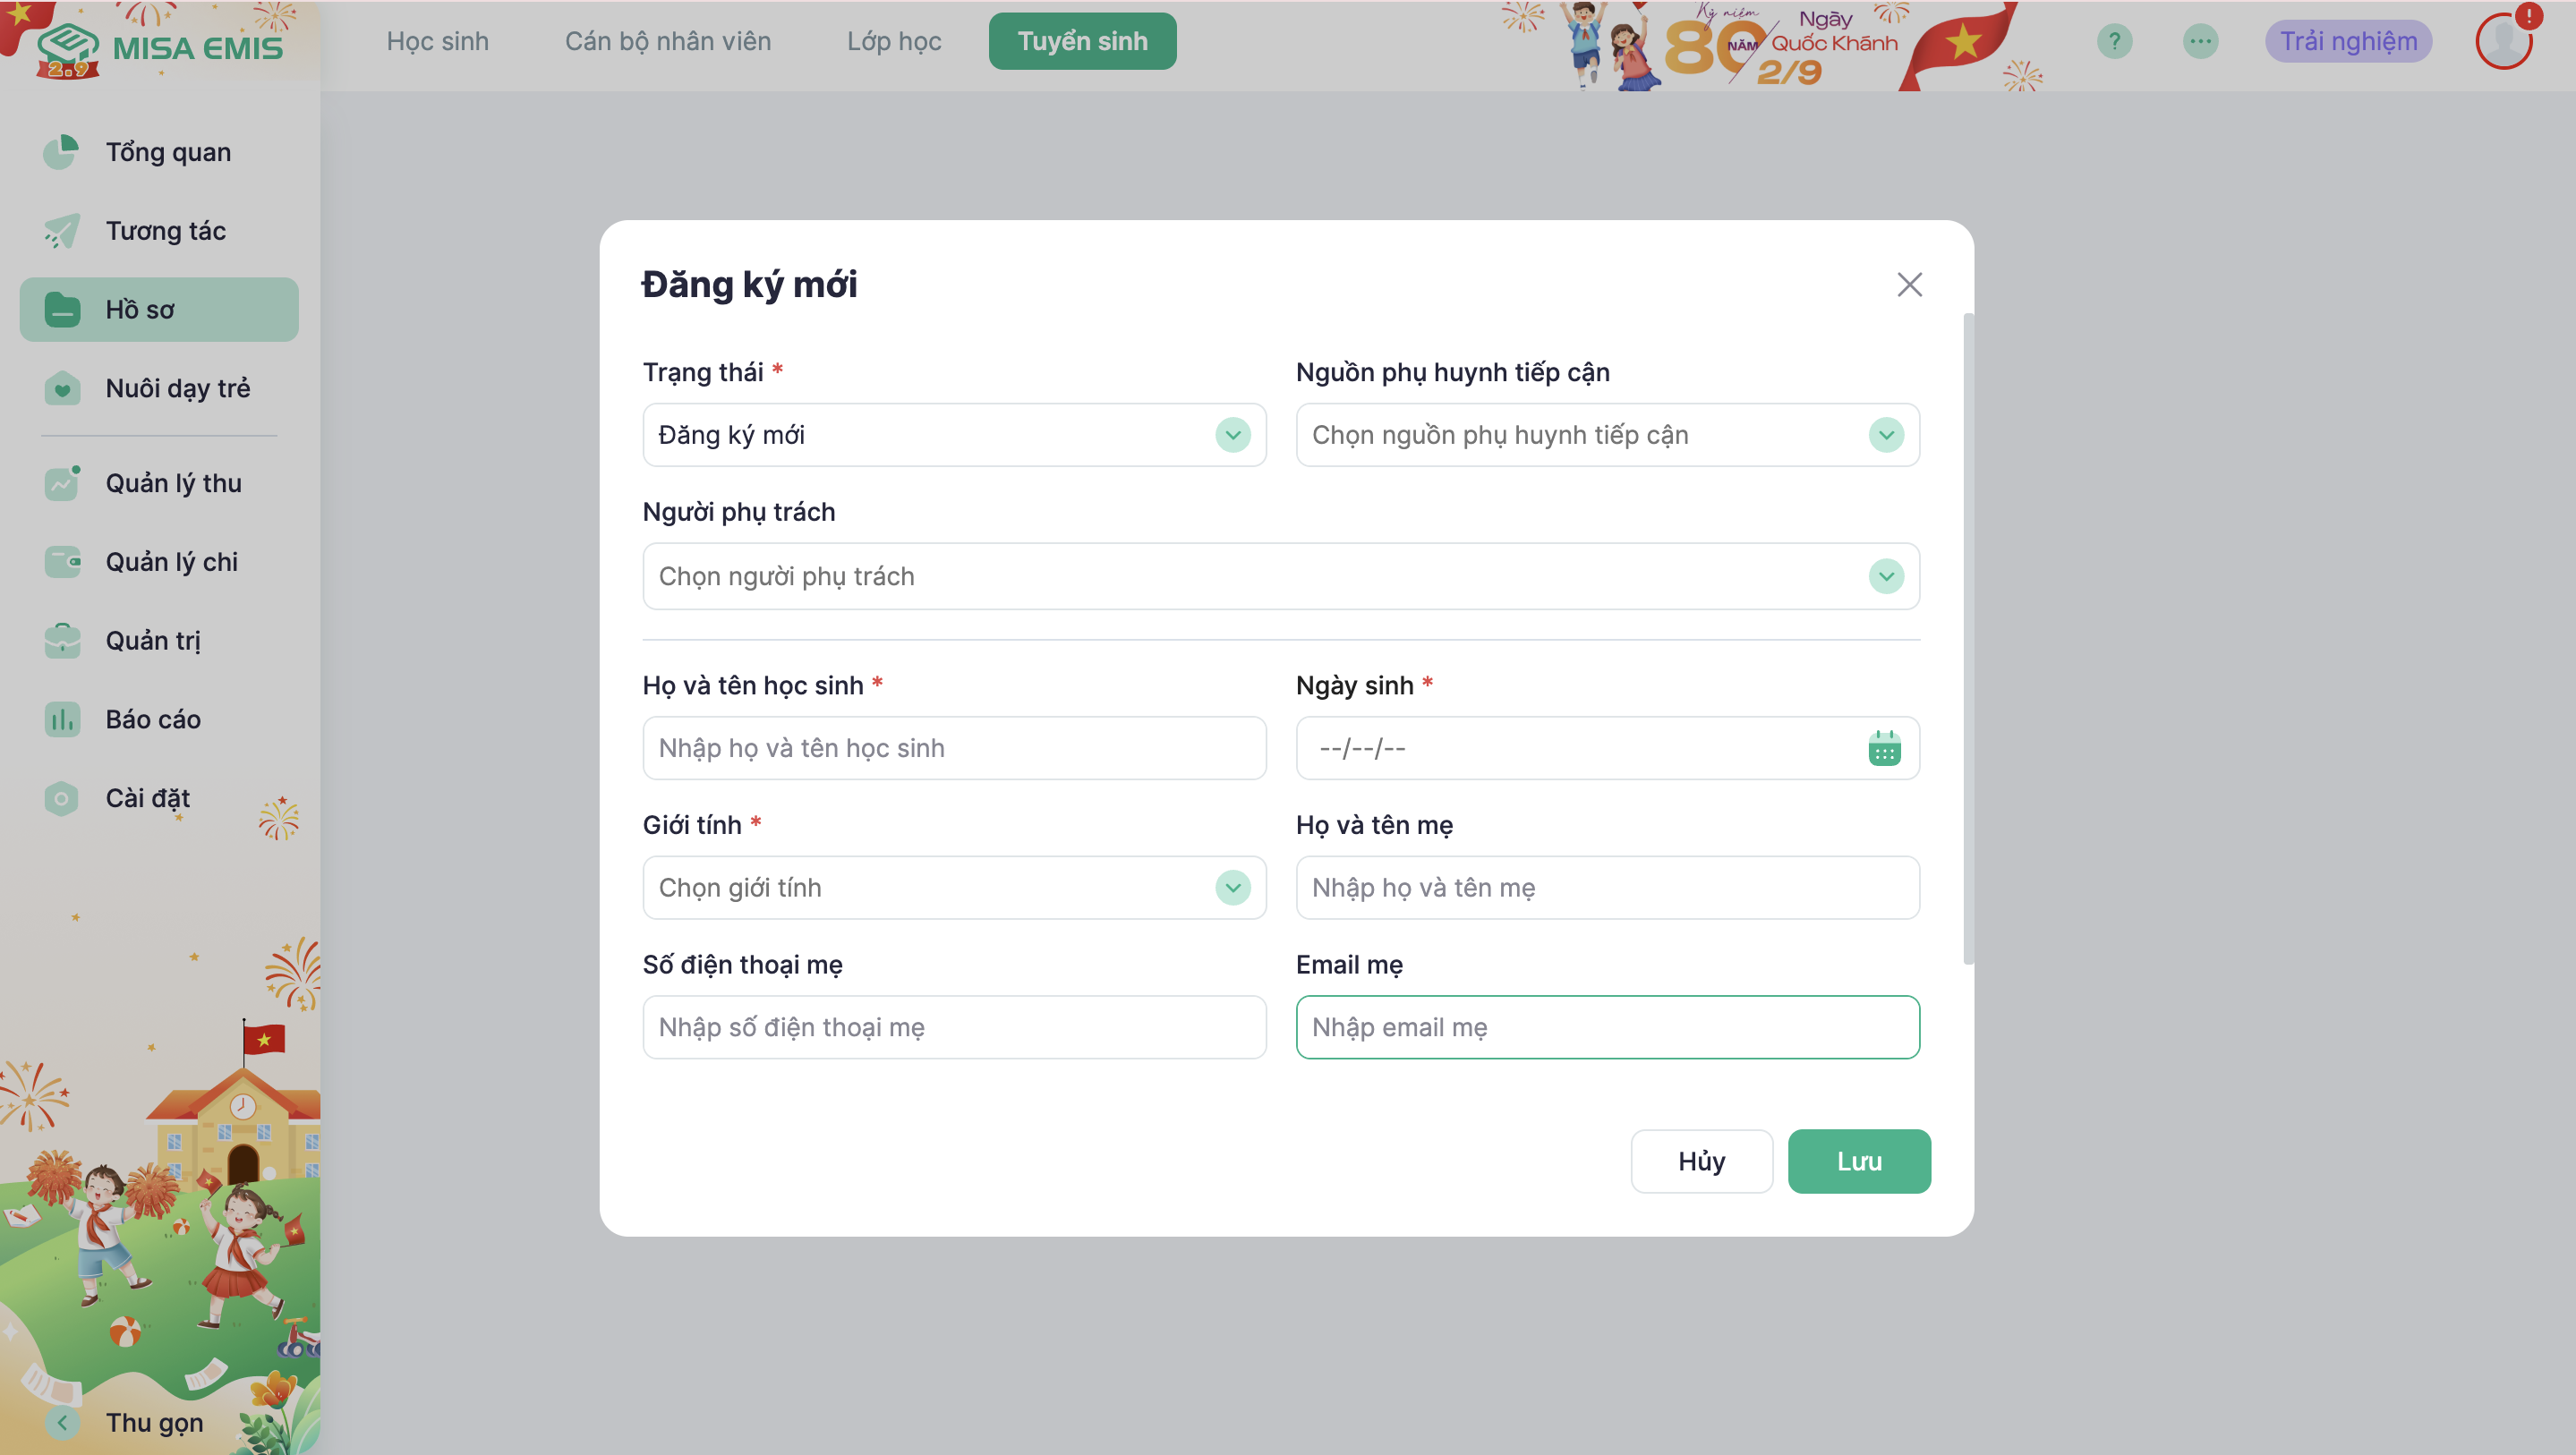2576x1455 pixels.
Task: Expand the Người phụ trách dropdown
Action: 1886,576
